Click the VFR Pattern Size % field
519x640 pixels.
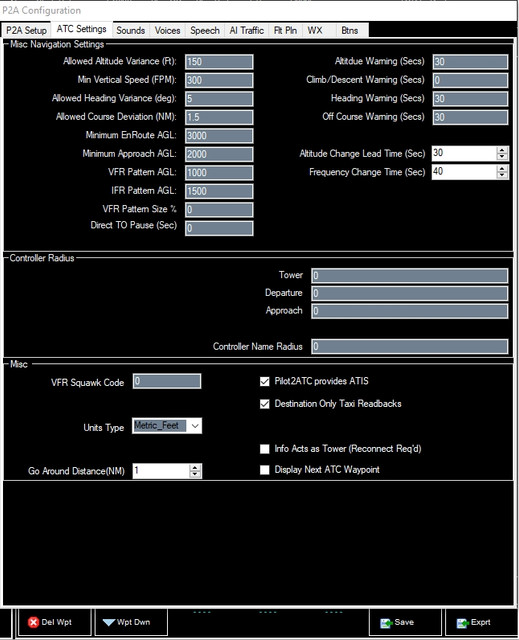(219, 210)
